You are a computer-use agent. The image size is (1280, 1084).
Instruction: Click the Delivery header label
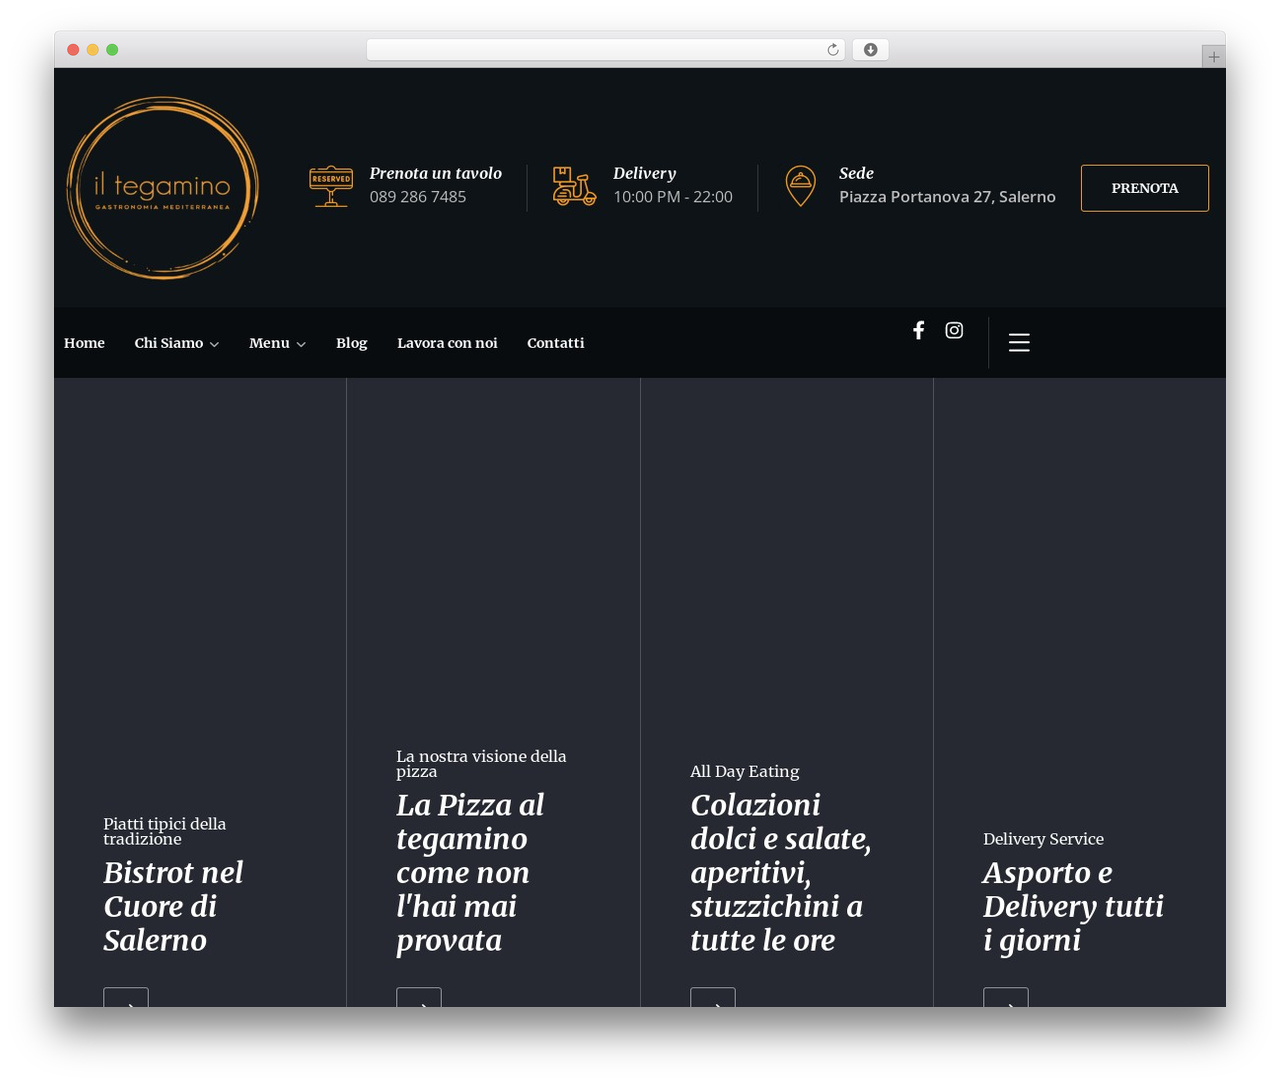pos(644,173)
